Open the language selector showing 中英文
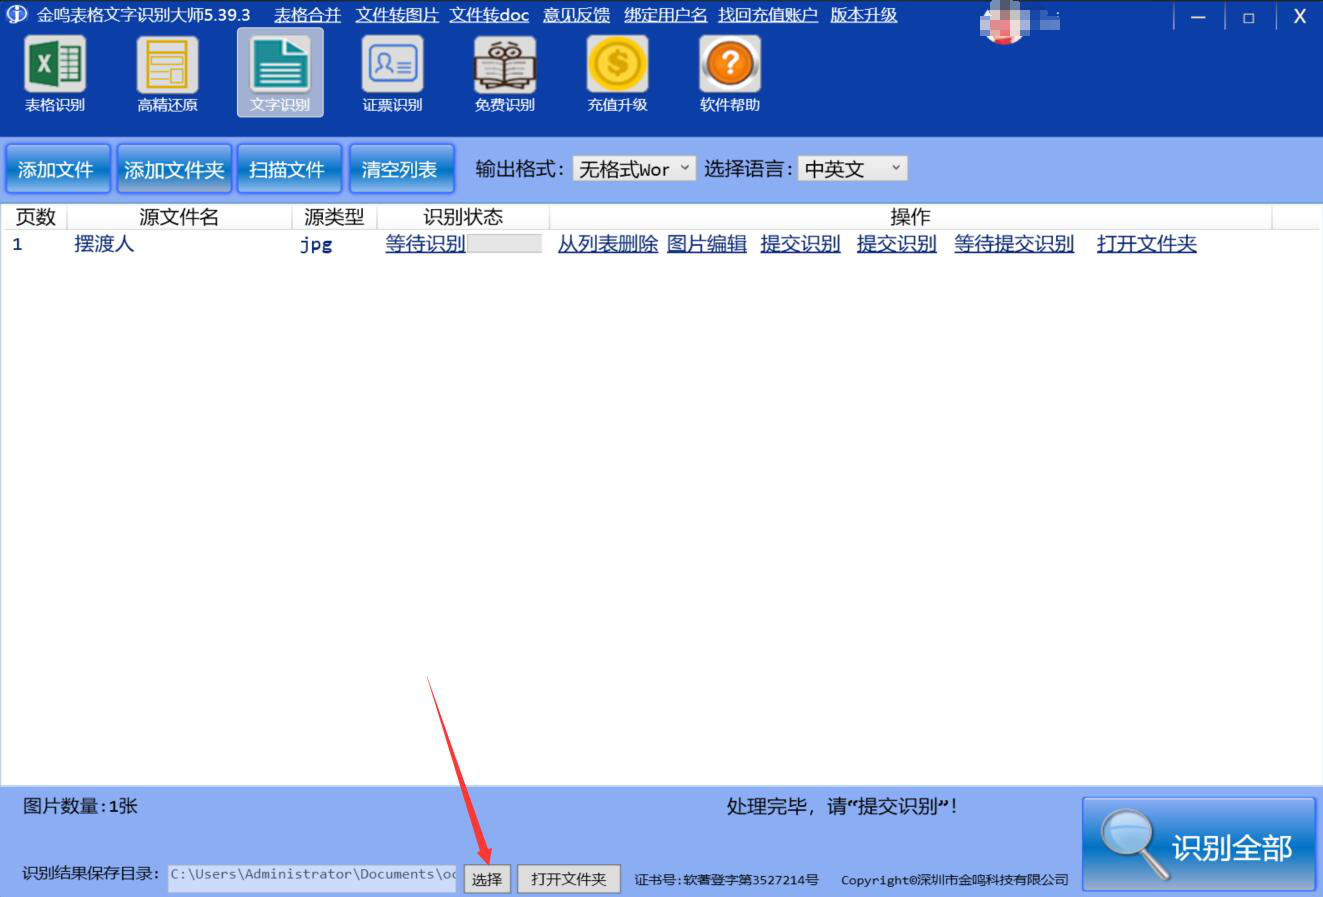The image size is (1323, 897). 845,168
